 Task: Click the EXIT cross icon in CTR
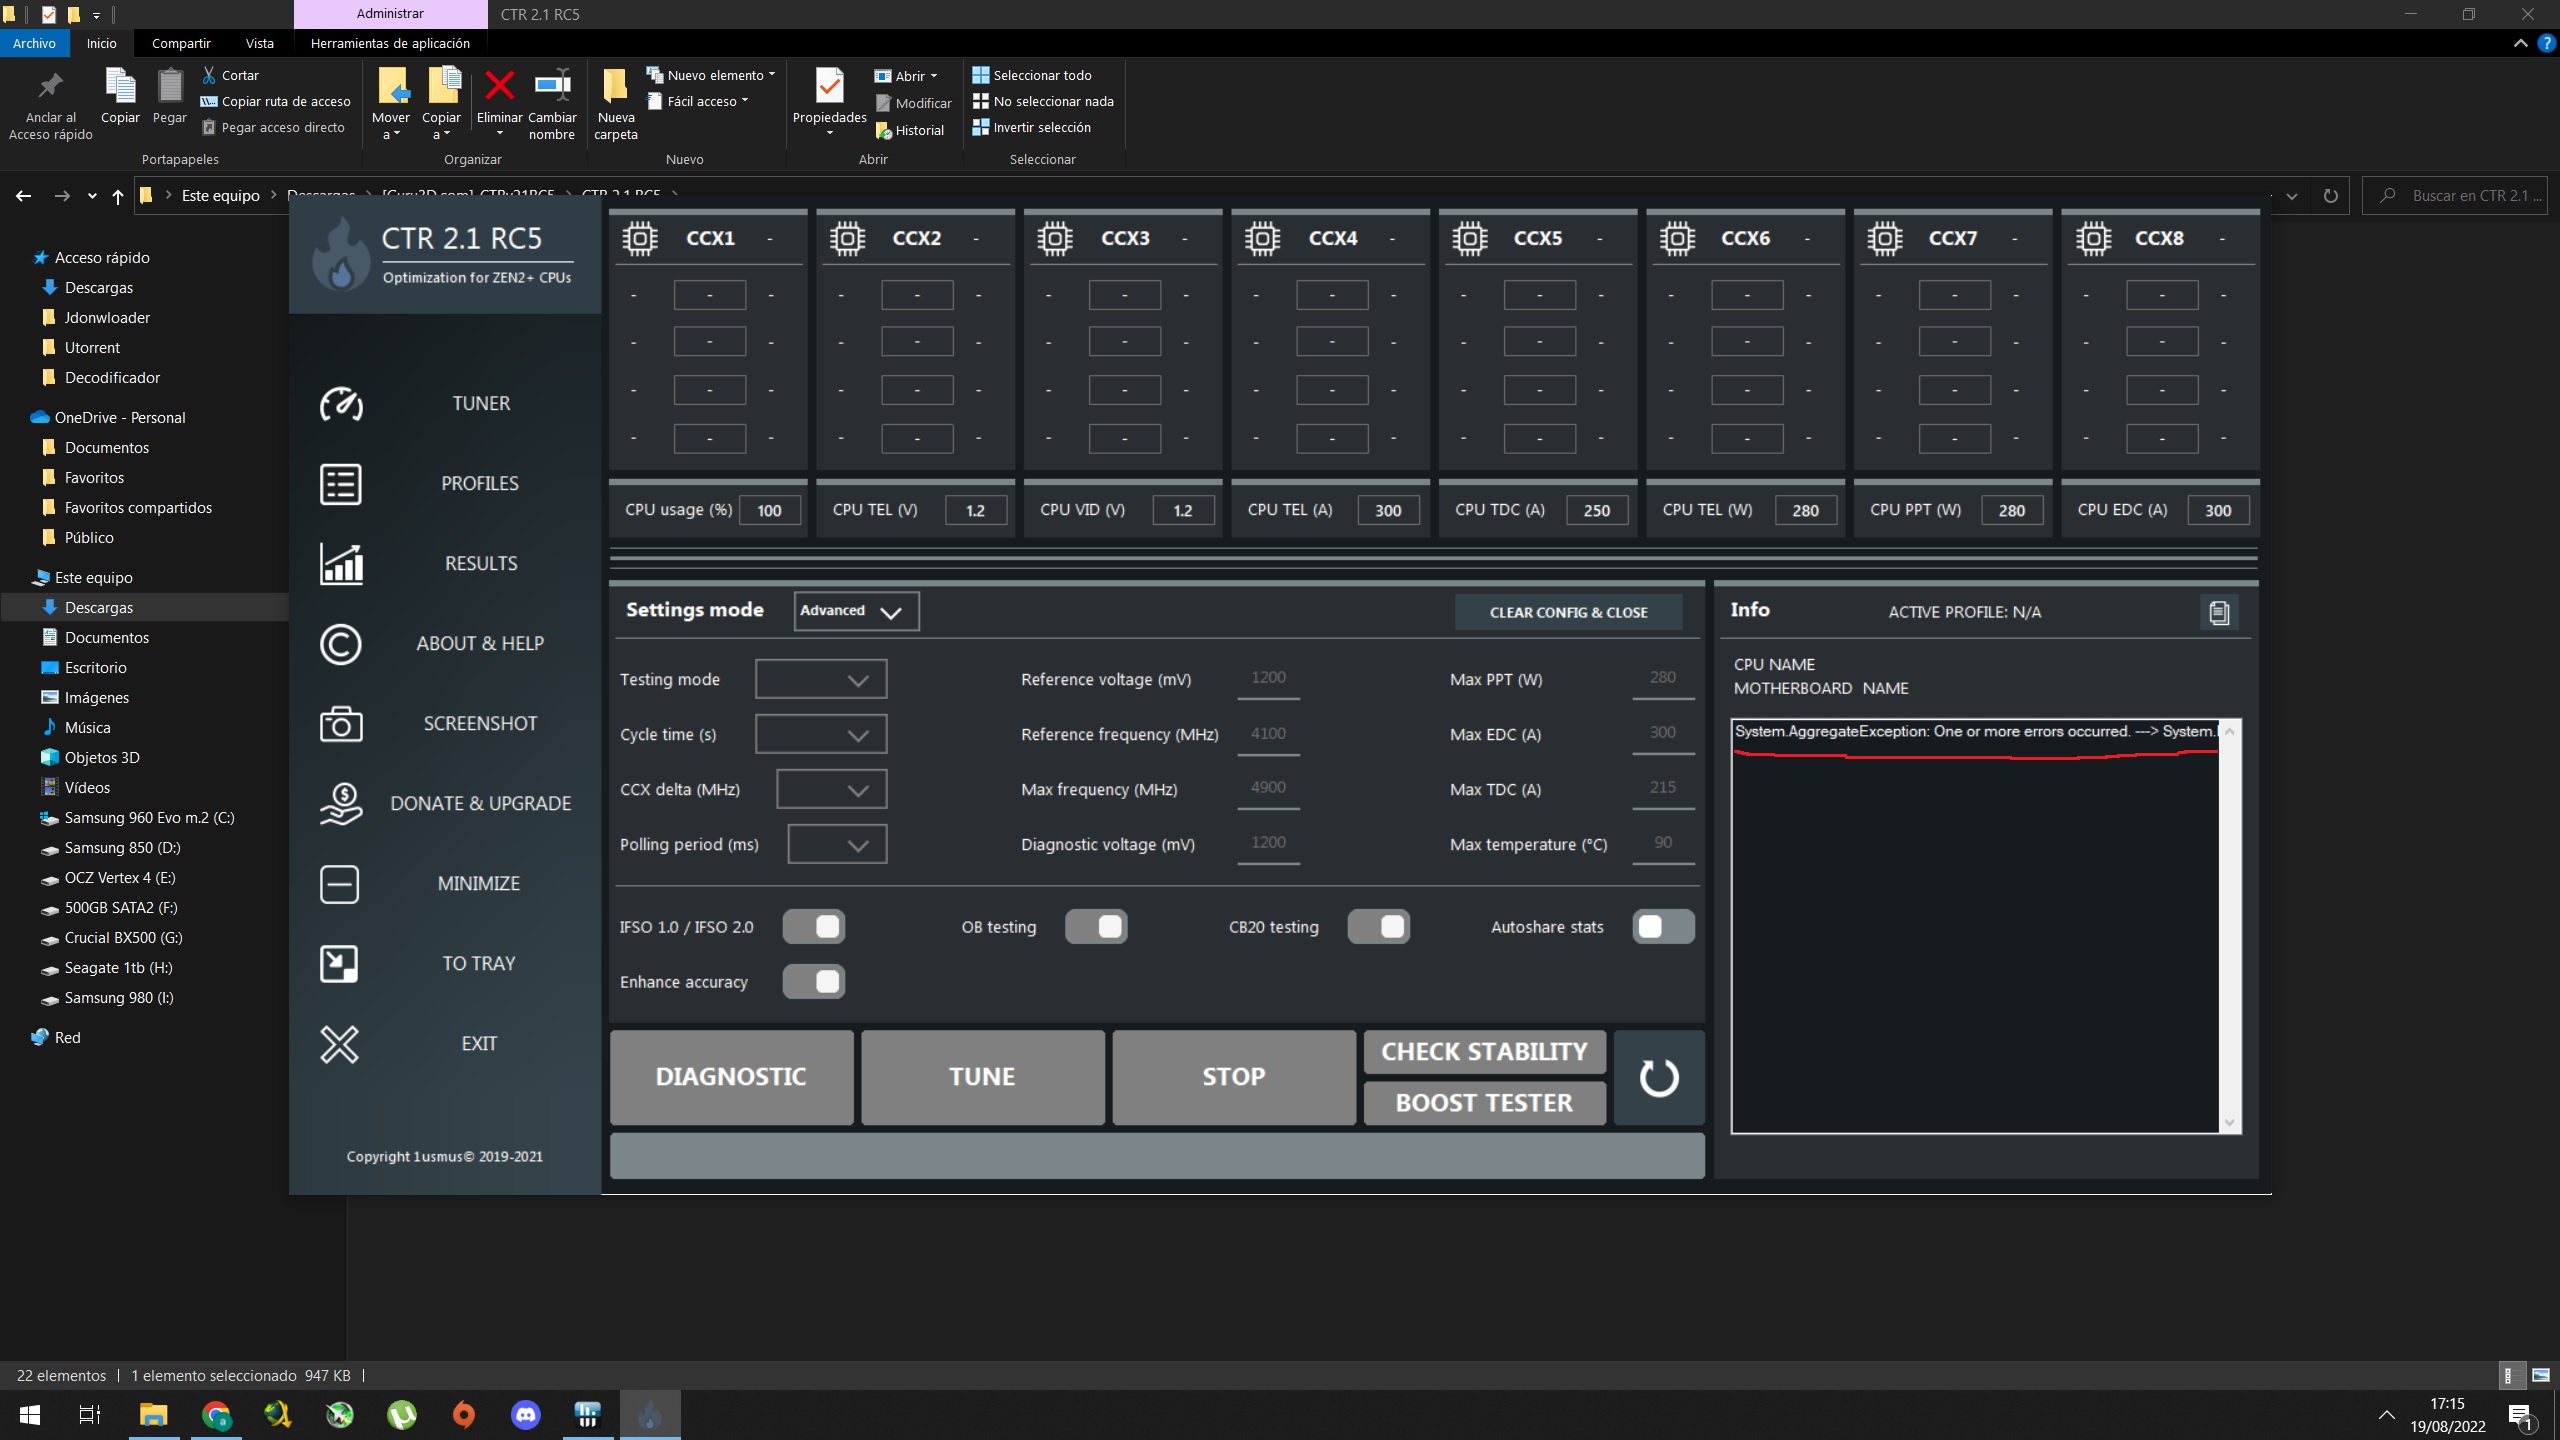click(339, 1044)
